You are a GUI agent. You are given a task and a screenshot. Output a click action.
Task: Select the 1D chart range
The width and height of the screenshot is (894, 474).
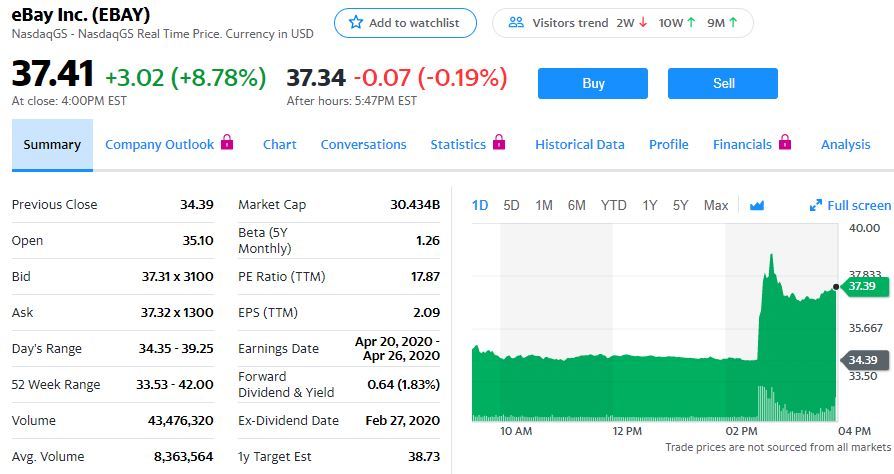pos(480,205)
